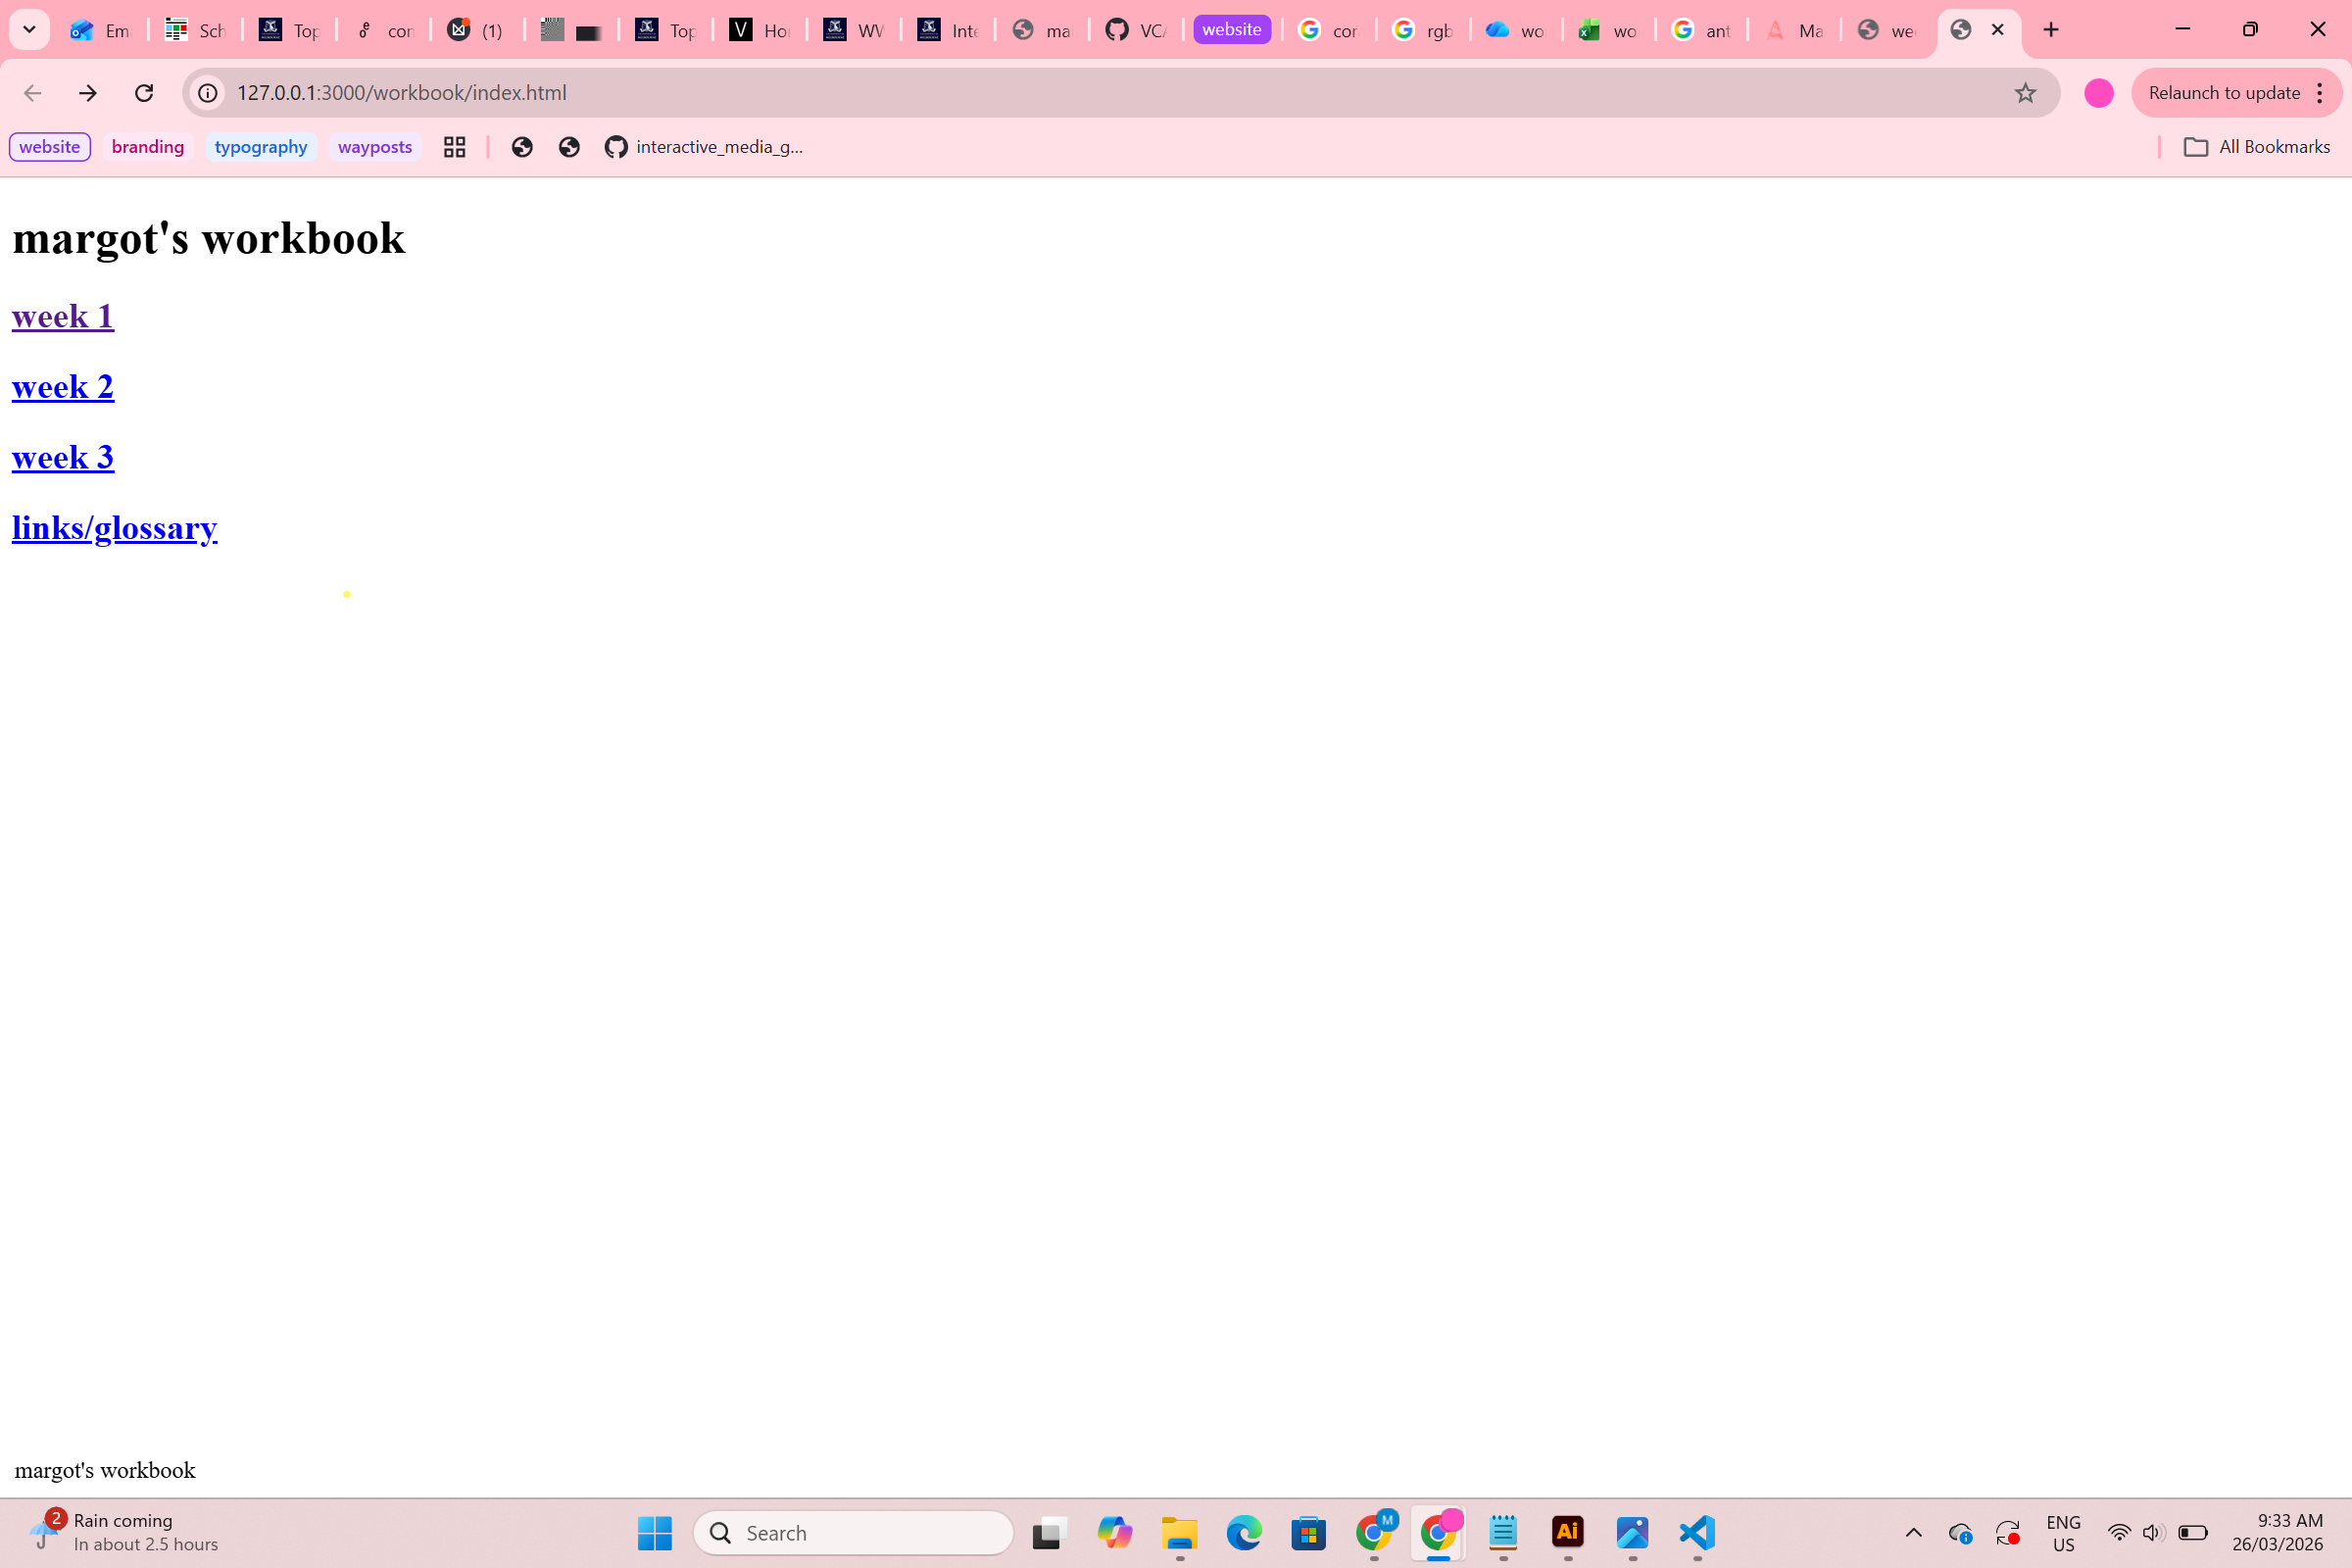The width and height of the screenshot is (2352, 1568).
Task: Open Chrome three-dot menu
Action: point(2320,93)
